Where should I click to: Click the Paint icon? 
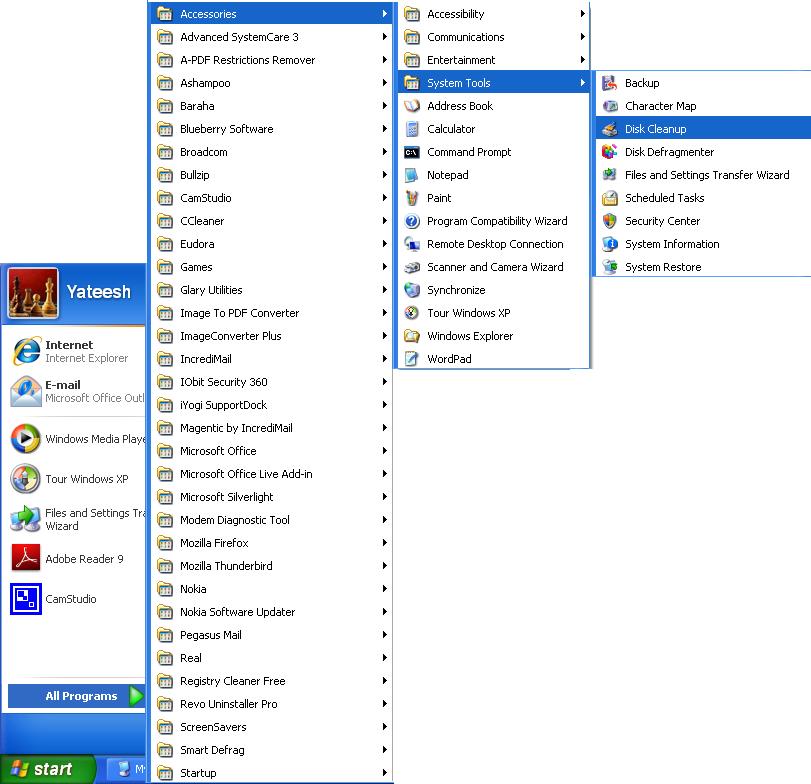click(x=412, y=198)
